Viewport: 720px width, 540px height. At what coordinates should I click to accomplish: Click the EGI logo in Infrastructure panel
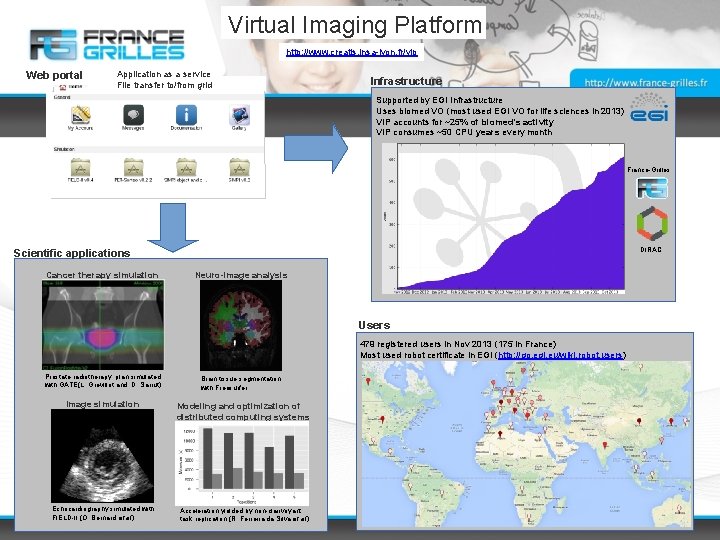coord(649,107)
